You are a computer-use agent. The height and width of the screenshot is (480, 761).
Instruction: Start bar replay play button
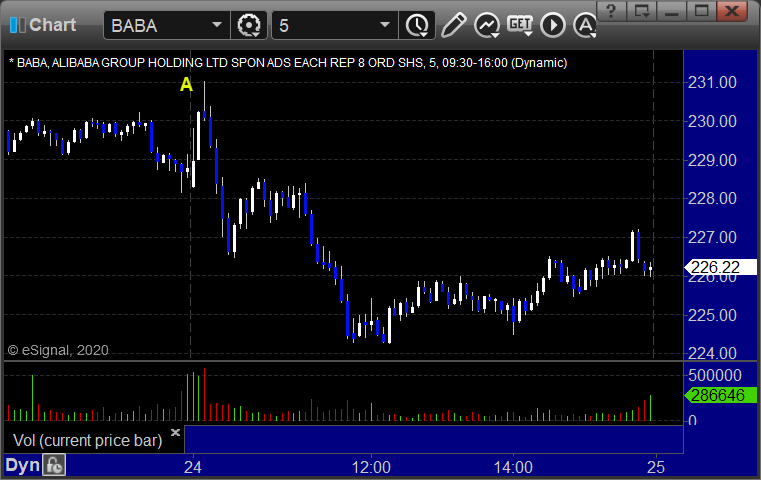click(553, 25)
